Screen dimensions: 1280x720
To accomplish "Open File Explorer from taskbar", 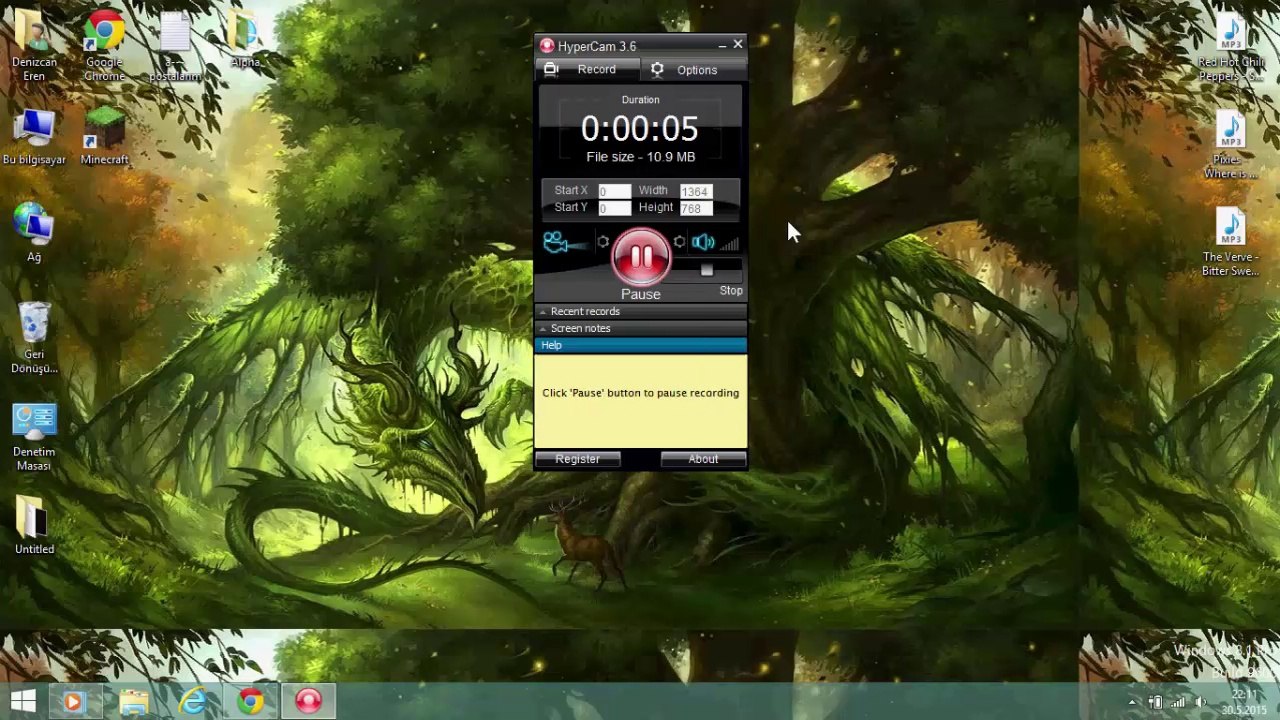I will [133, 701].
